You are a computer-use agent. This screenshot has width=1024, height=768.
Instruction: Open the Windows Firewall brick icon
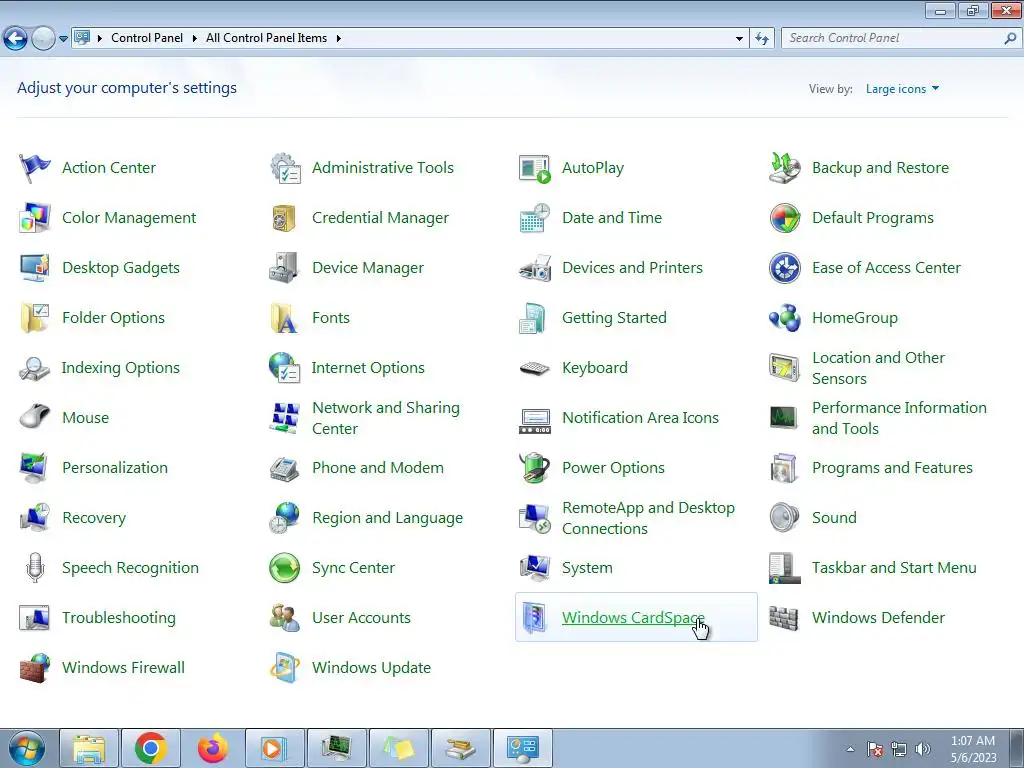point(35,667)
